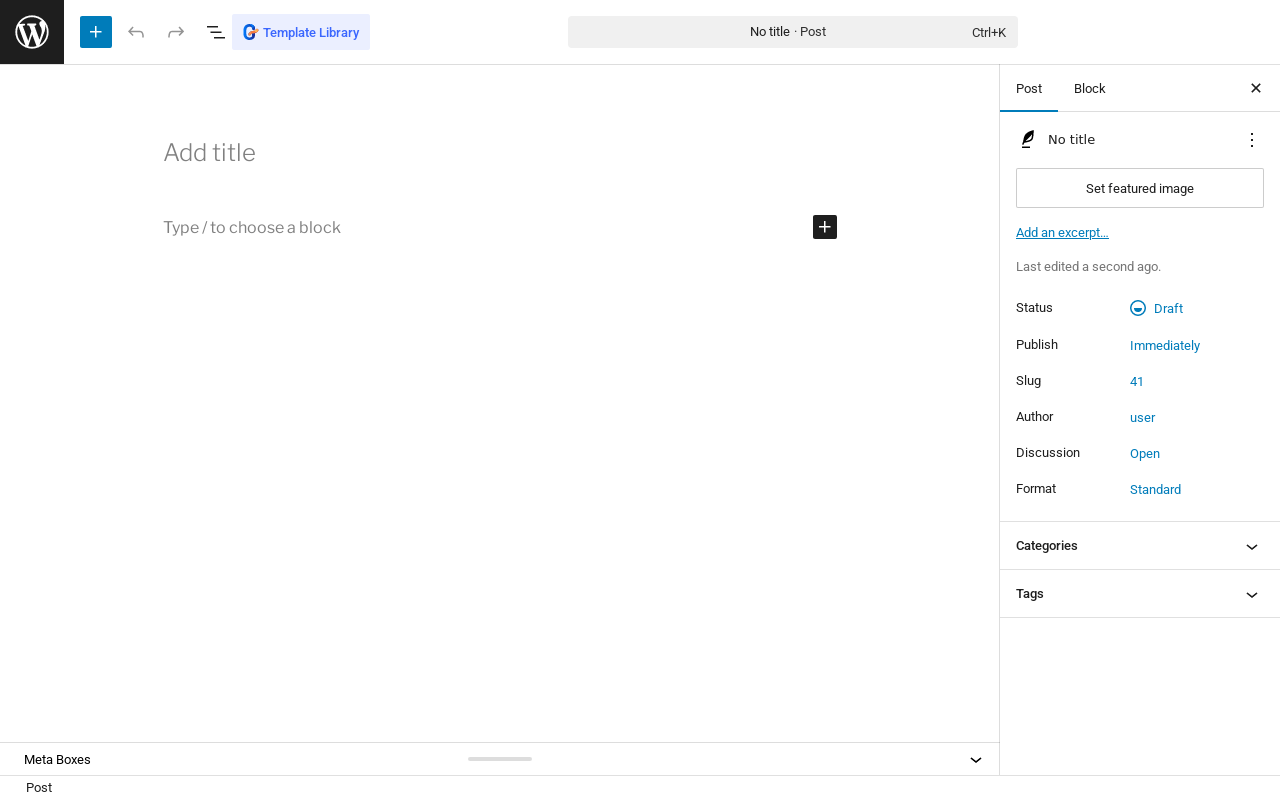The width and height of the screenshot is (1280, 800).
Task: Select the Post tab in sidebar
Action: 1029,88
